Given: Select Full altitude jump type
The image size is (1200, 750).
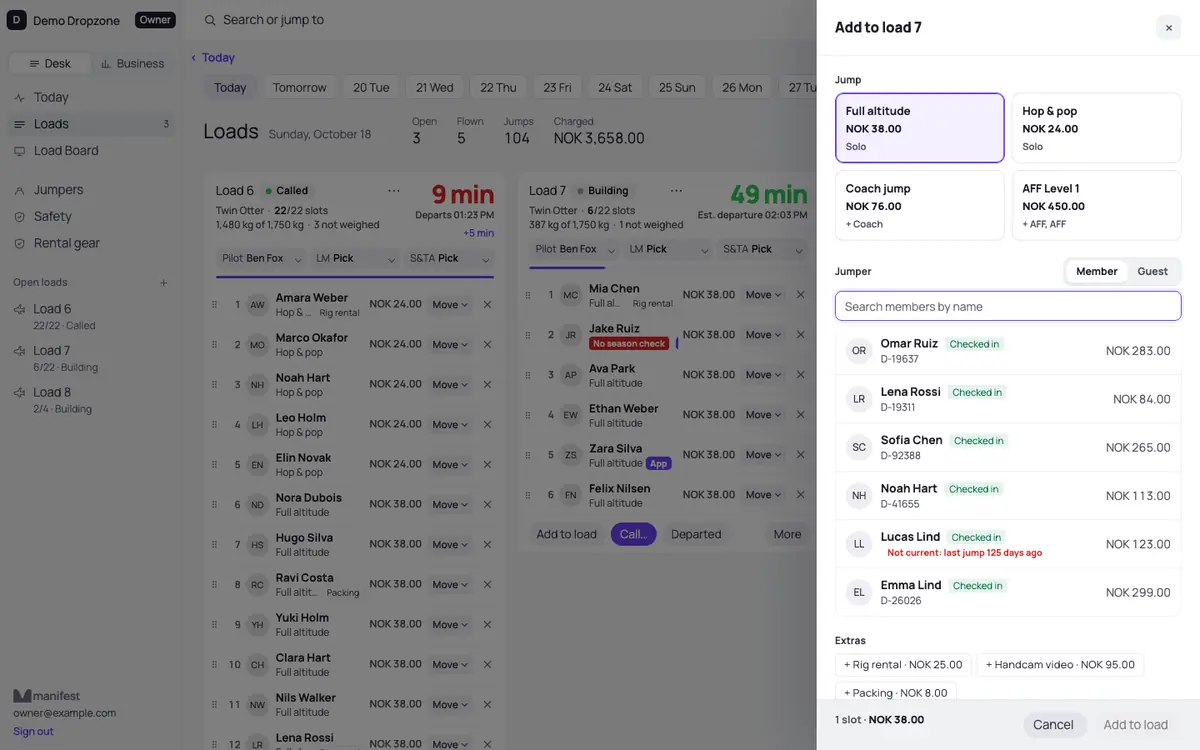Looking at the screenshot, I should [920, 128].
